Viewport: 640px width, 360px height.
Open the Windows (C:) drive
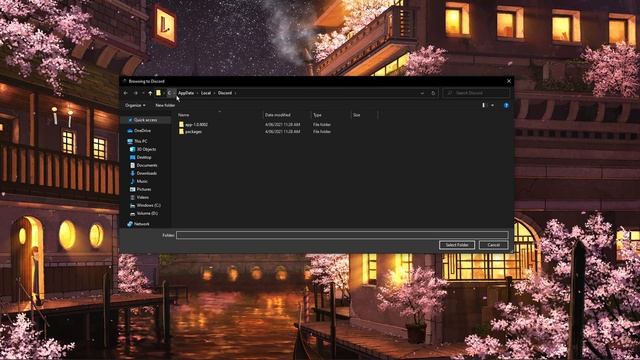[149, 205]
